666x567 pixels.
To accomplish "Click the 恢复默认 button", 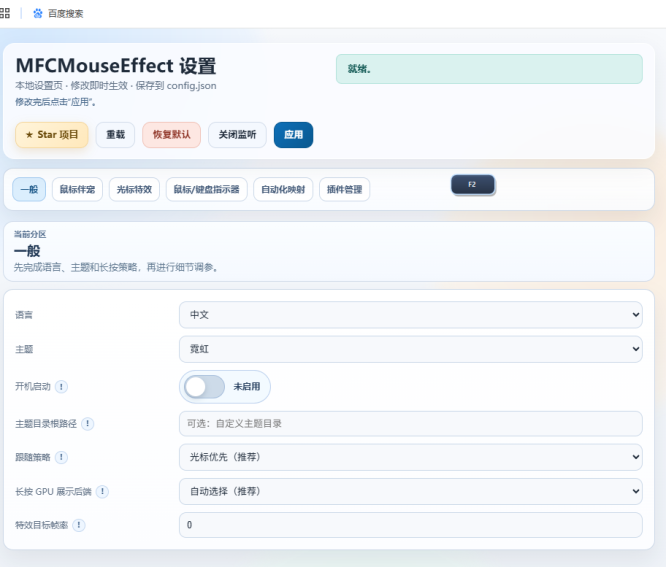I will click(172, 135).
